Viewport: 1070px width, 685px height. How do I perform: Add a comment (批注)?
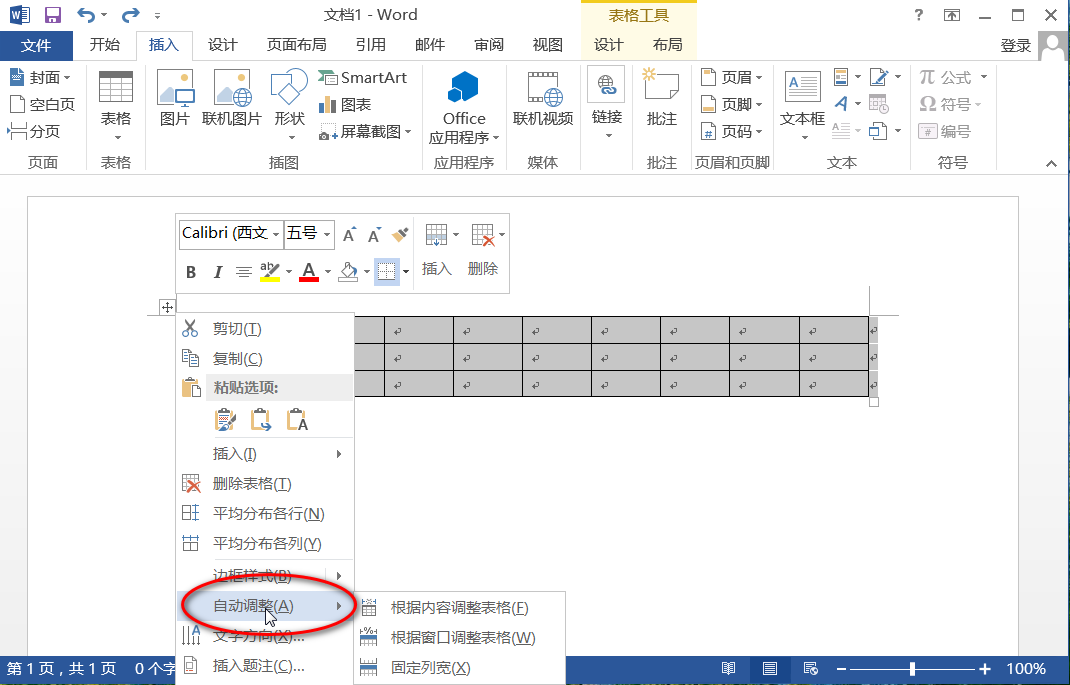(x=661, y=99)
